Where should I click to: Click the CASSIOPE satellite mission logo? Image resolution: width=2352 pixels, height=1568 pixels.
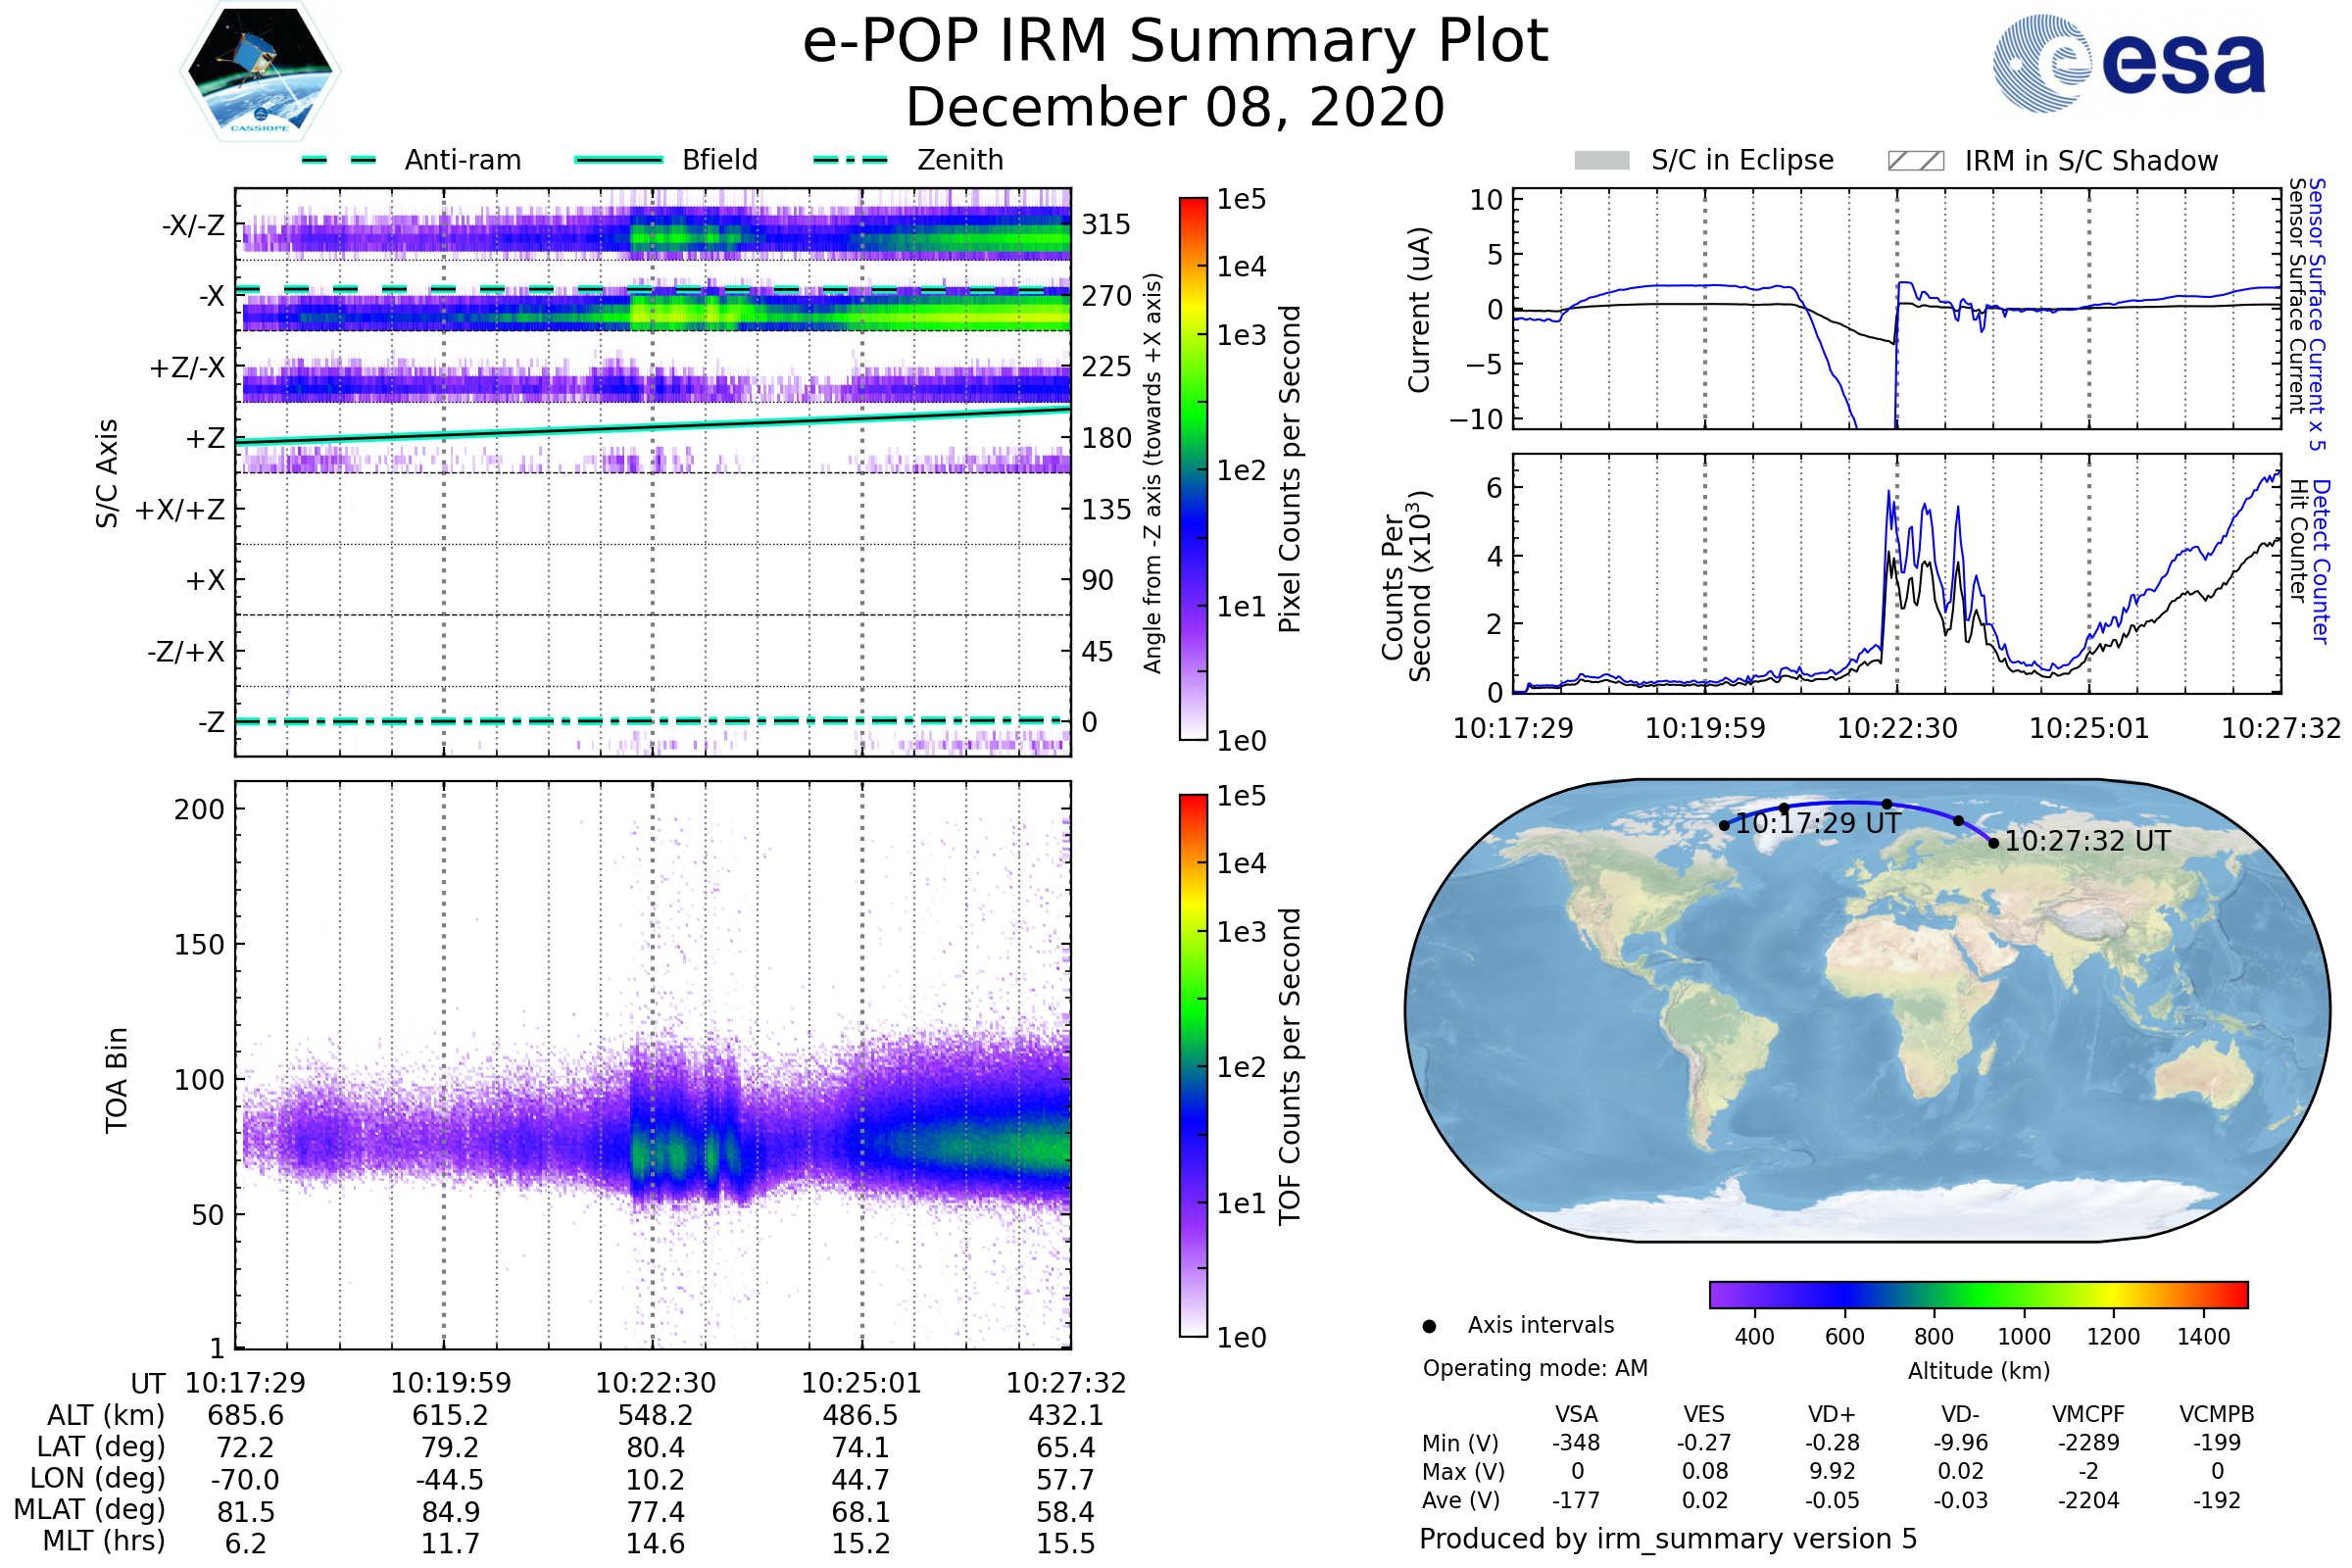point(260,72)
